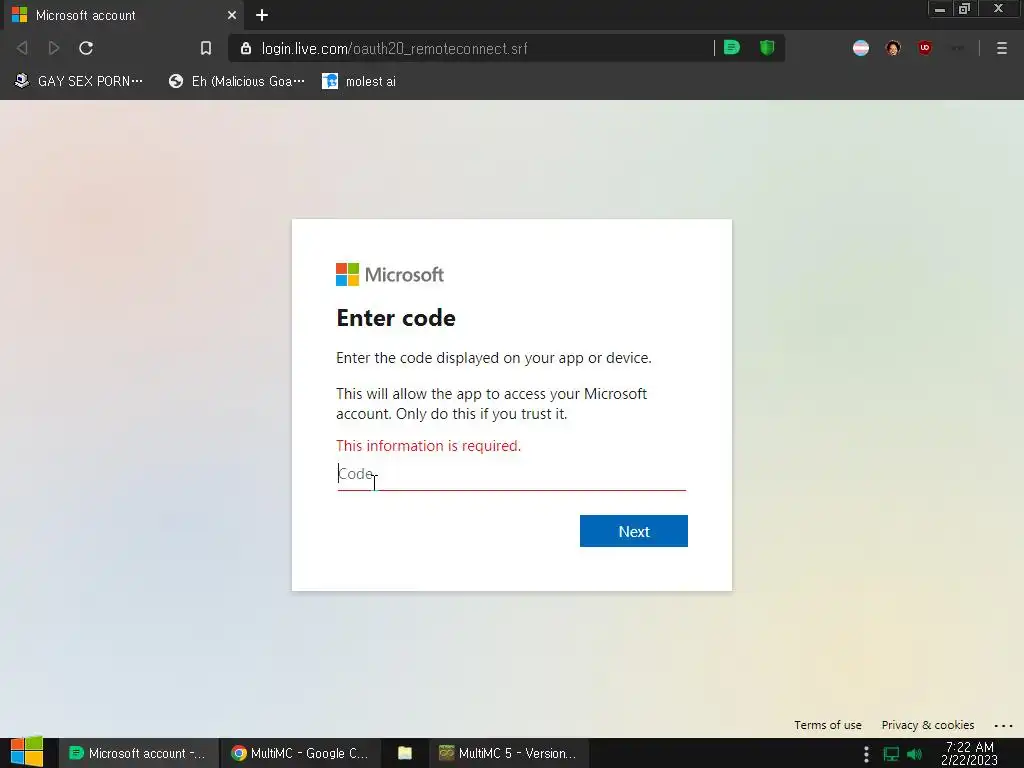The width and height of the screenshot is (1024, 768).
Task: Minimize the browser window
Action: 940,9
